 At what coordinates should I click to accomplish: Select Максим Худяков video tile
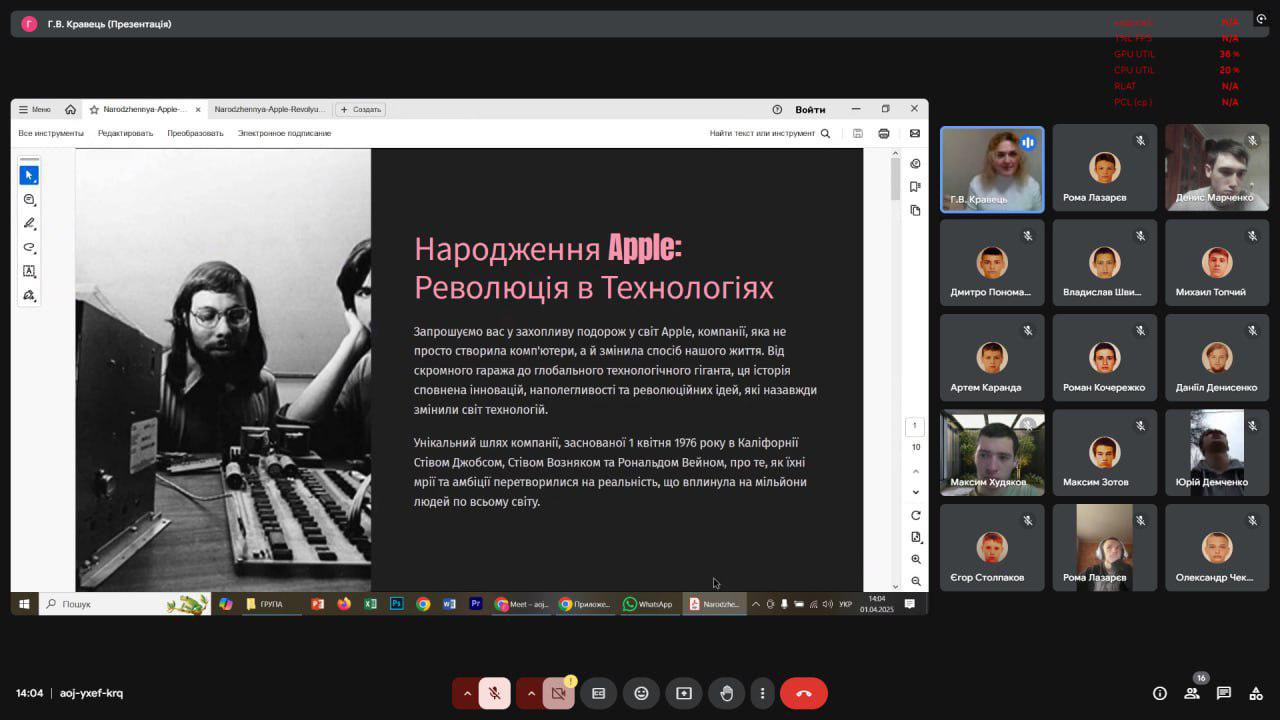point(992,453)
